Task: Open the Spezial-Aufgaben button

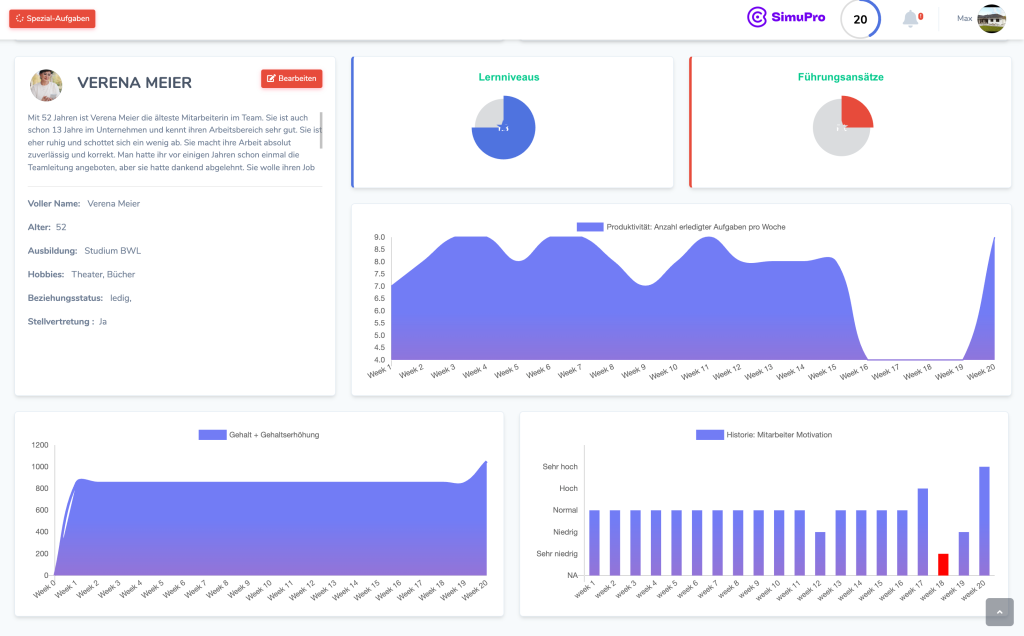Action: 52,18
